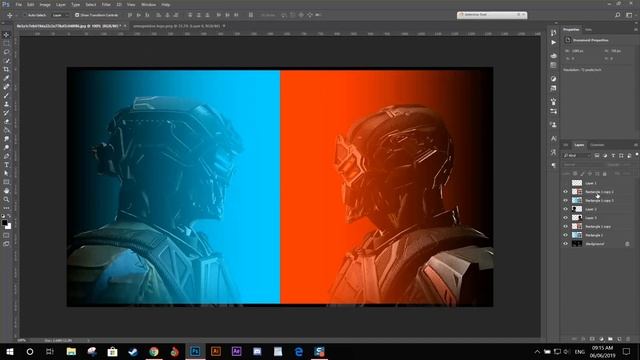Click delete layer trash icon
This screenshot has width=640, height=360.
click(628, 339)
